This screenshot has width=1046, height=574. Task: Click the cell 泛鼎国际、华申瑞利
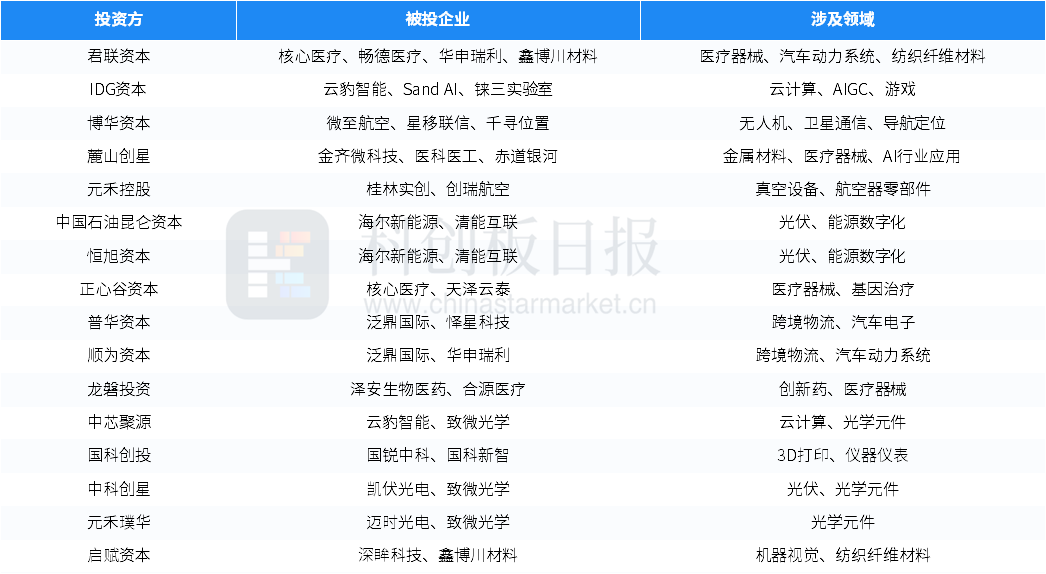tap(438, 356)
